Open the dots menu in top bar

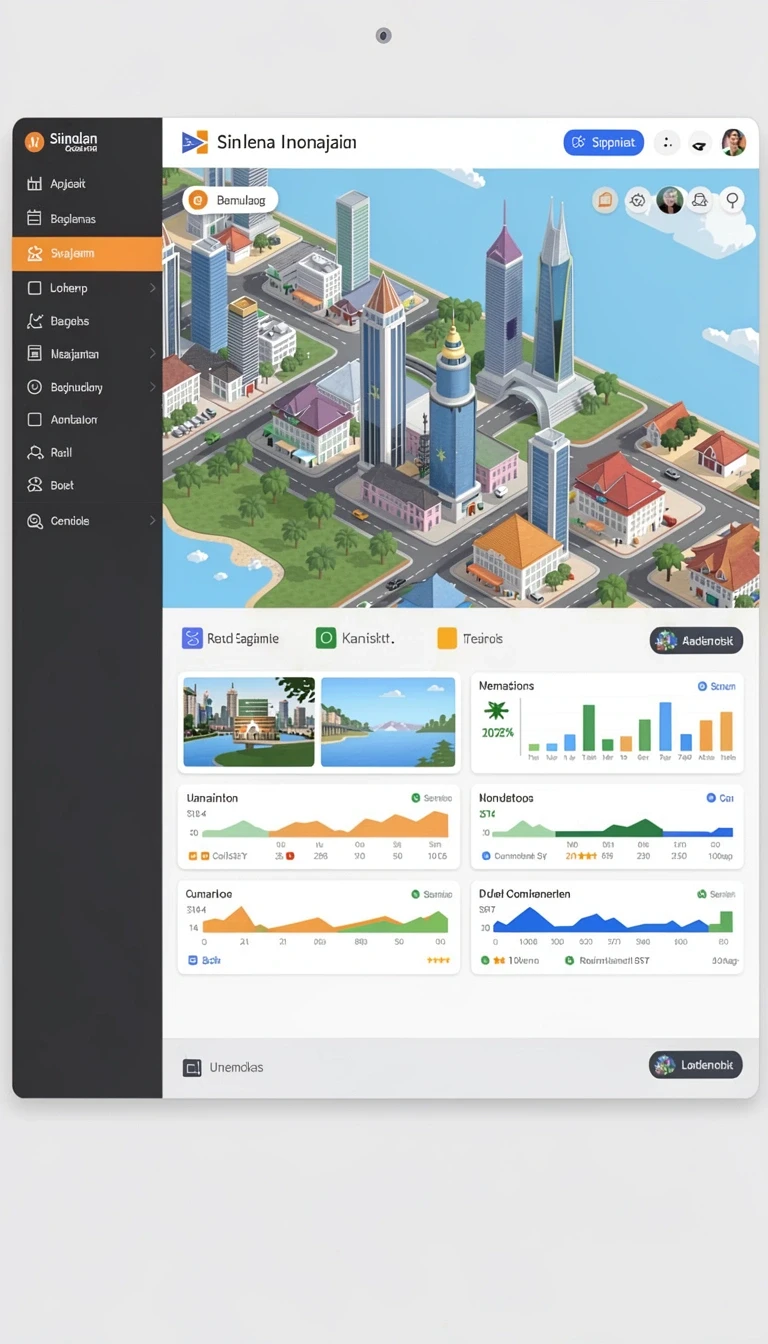(667, 143)
